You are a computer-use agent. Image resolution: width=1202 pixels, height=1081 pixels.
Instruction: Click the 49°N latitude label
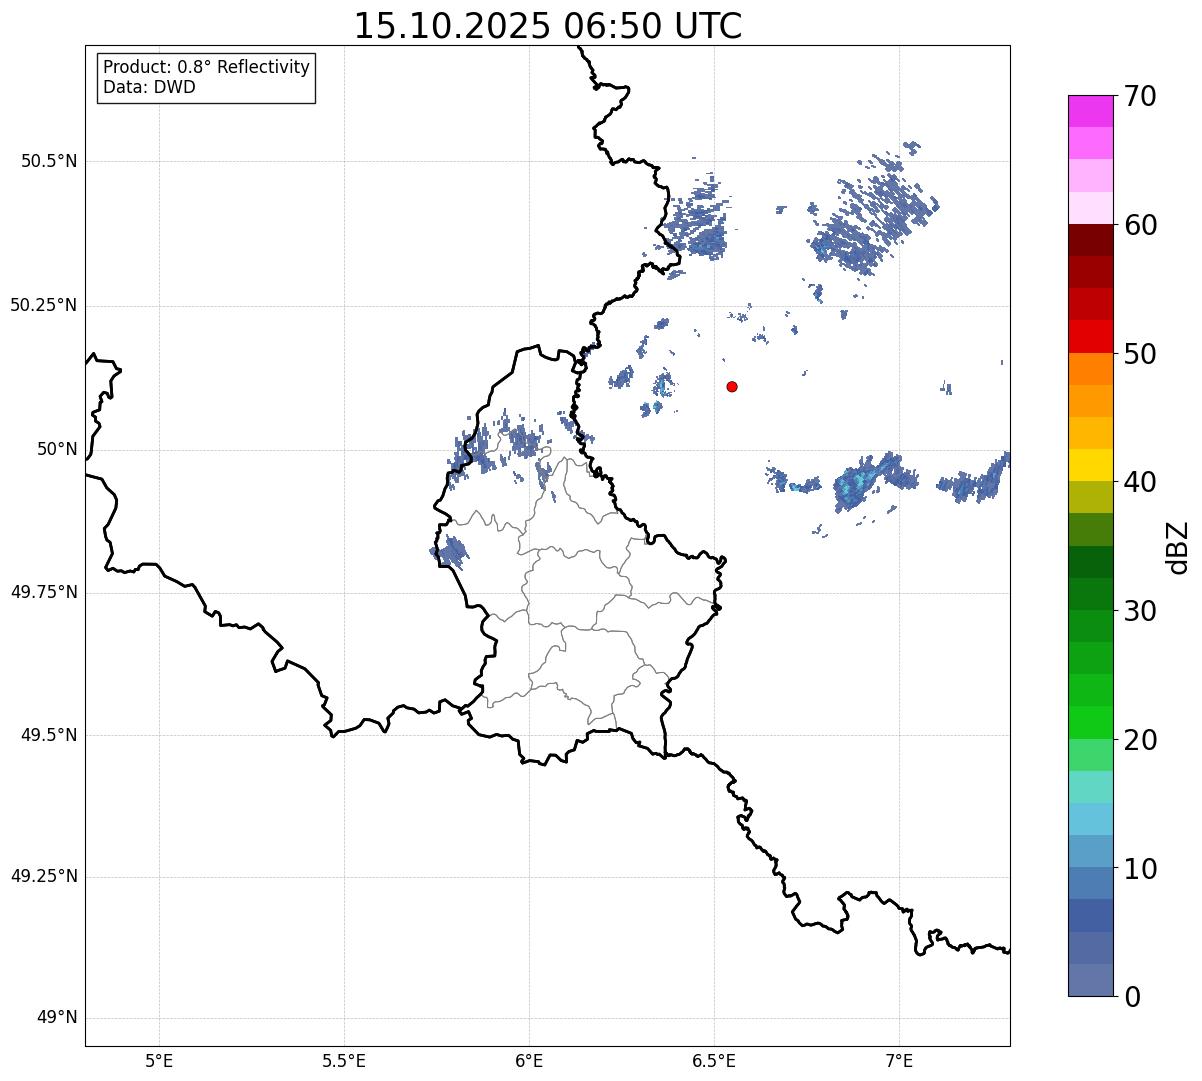pyautogui.click(x=57, y=1018)
